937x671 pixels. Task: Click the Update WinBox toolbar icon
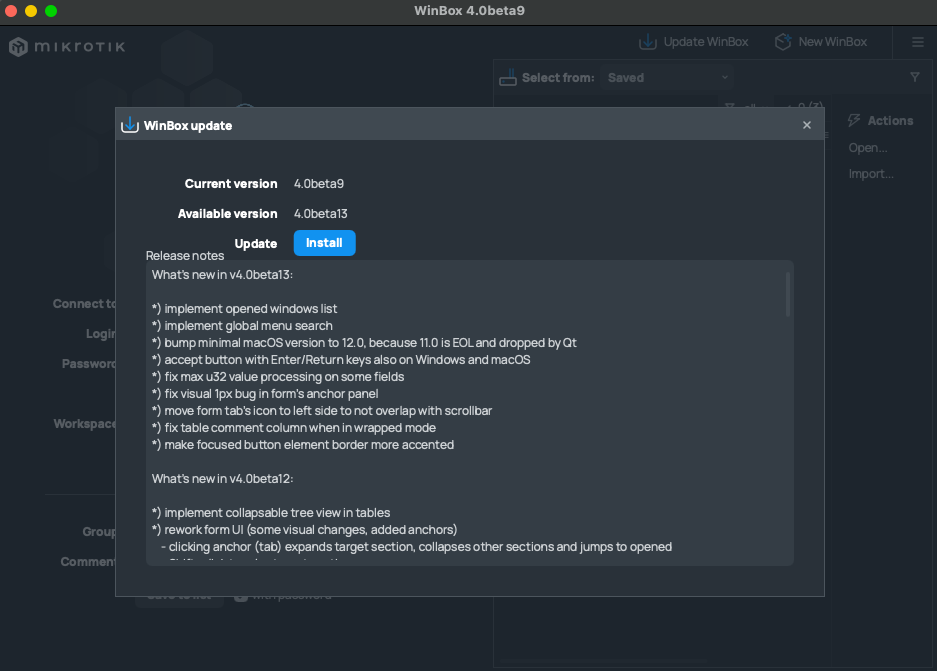point(648,42)
